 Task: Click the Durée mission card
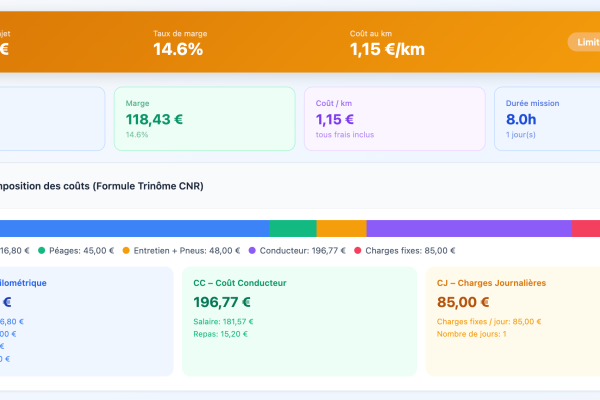(x=547, y=119)
